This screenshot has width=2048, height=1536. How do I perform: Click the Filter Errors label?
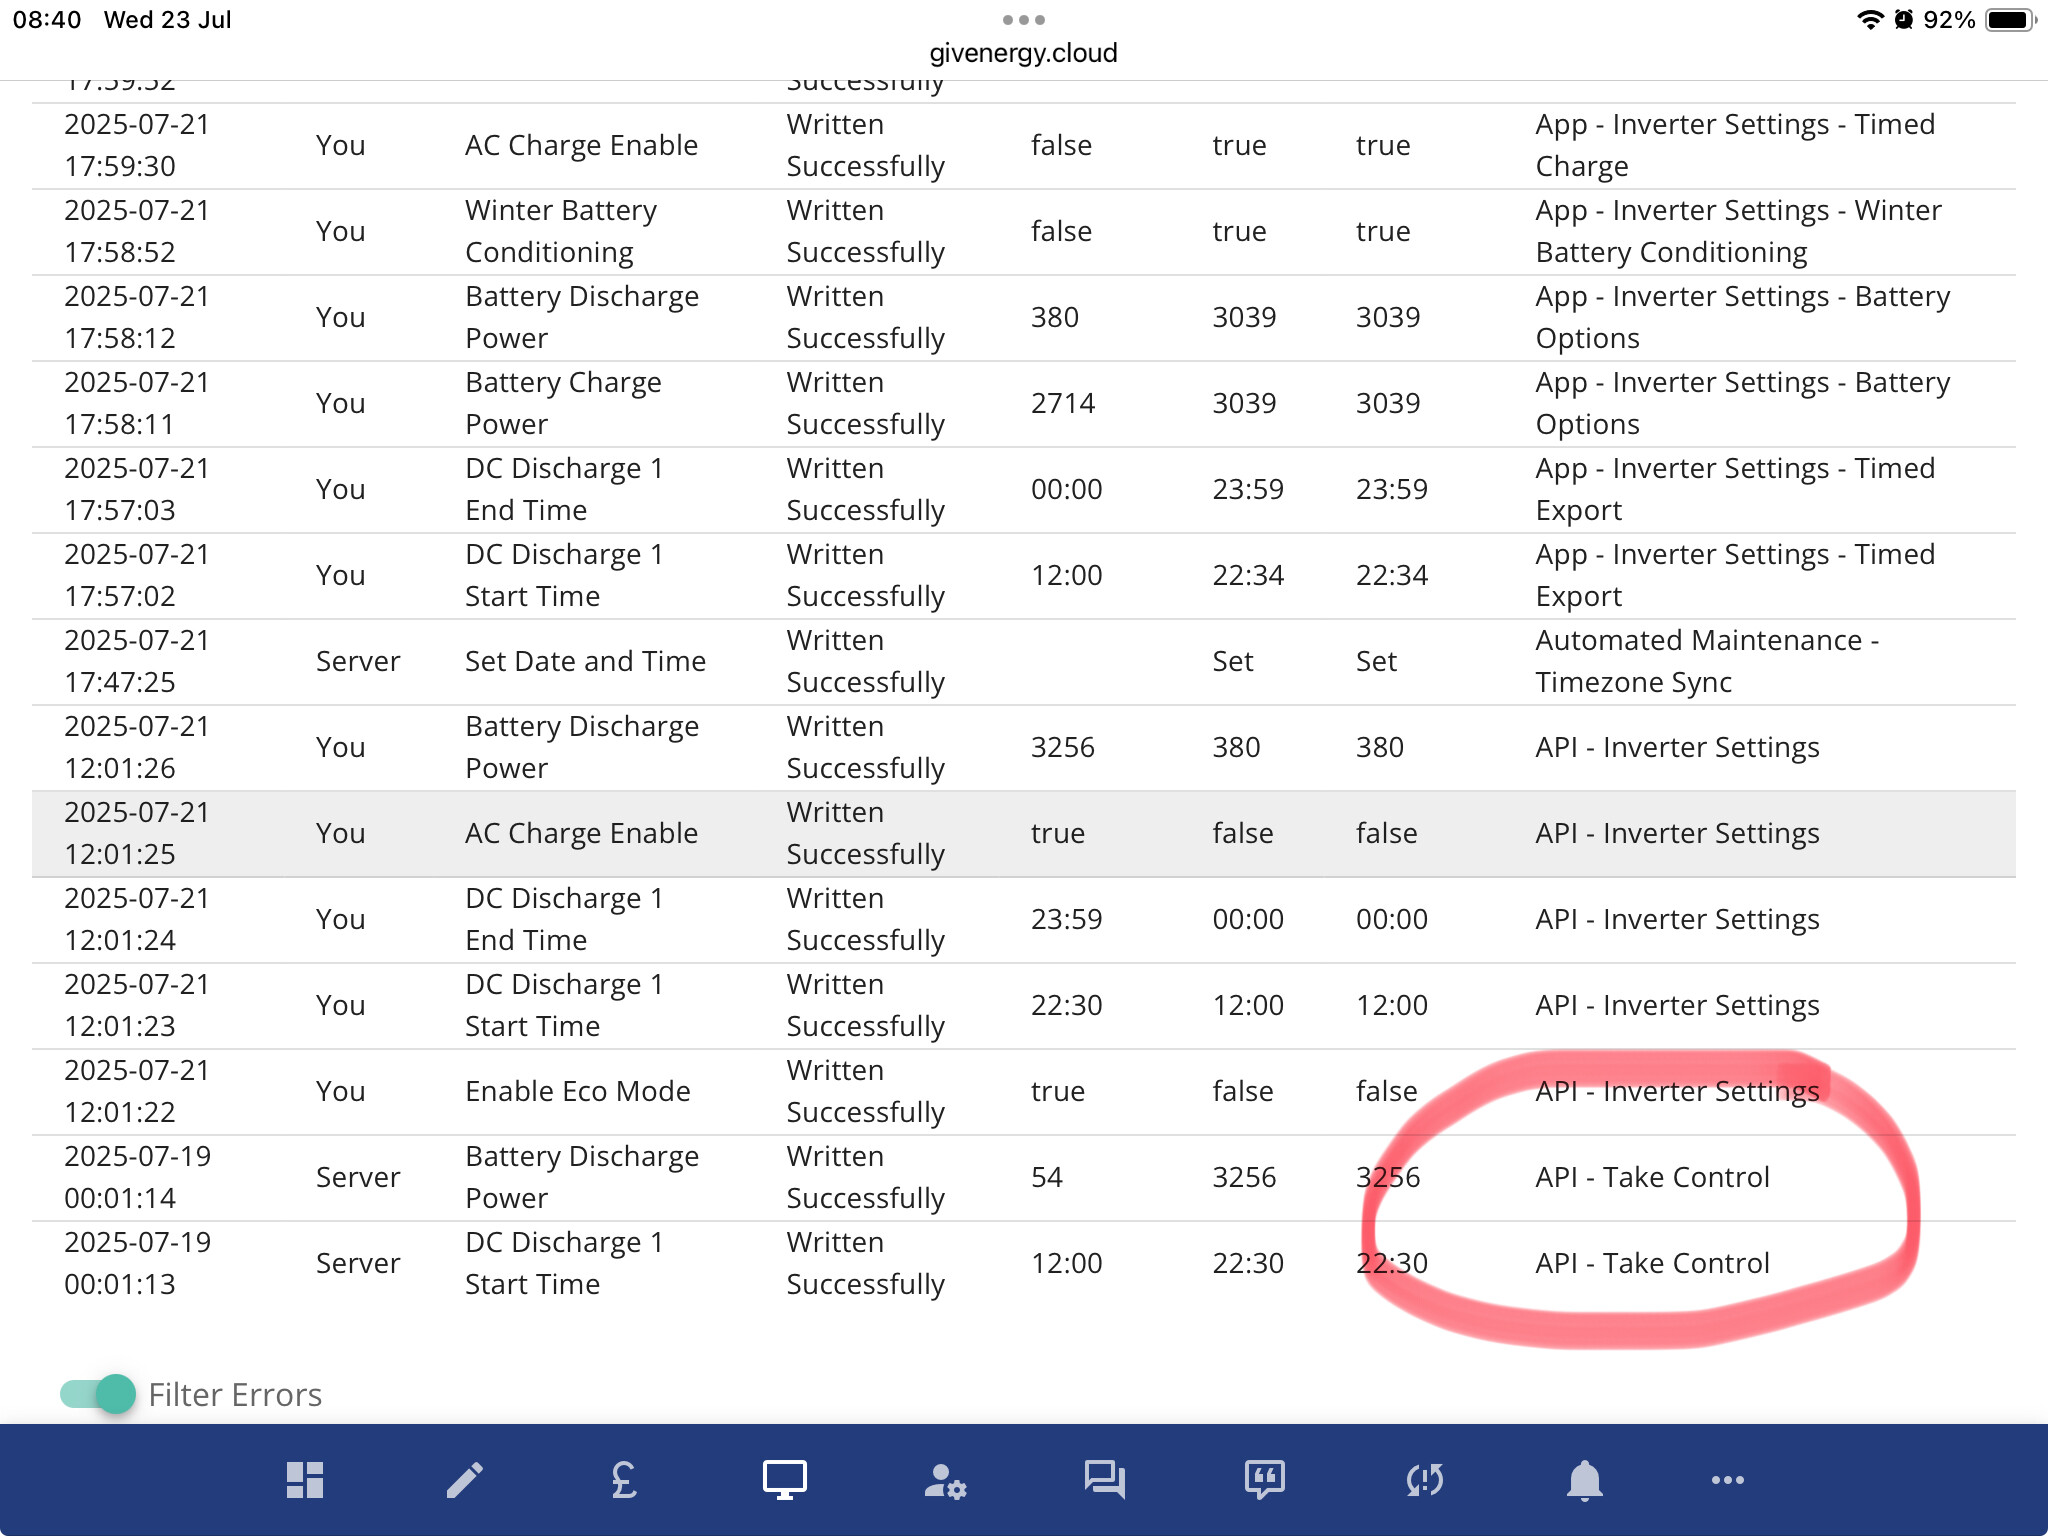(235, 1395)
